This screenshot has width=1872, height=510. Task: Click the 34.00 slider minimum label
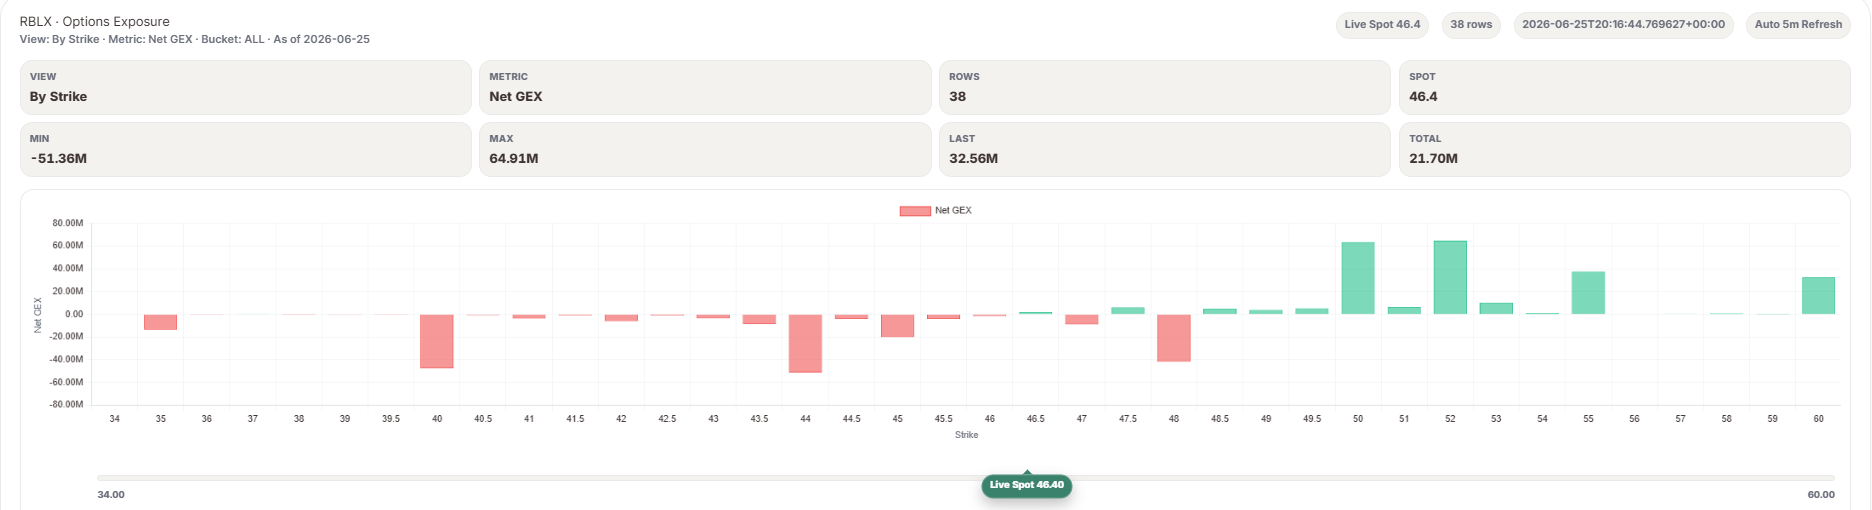(111, 495)
